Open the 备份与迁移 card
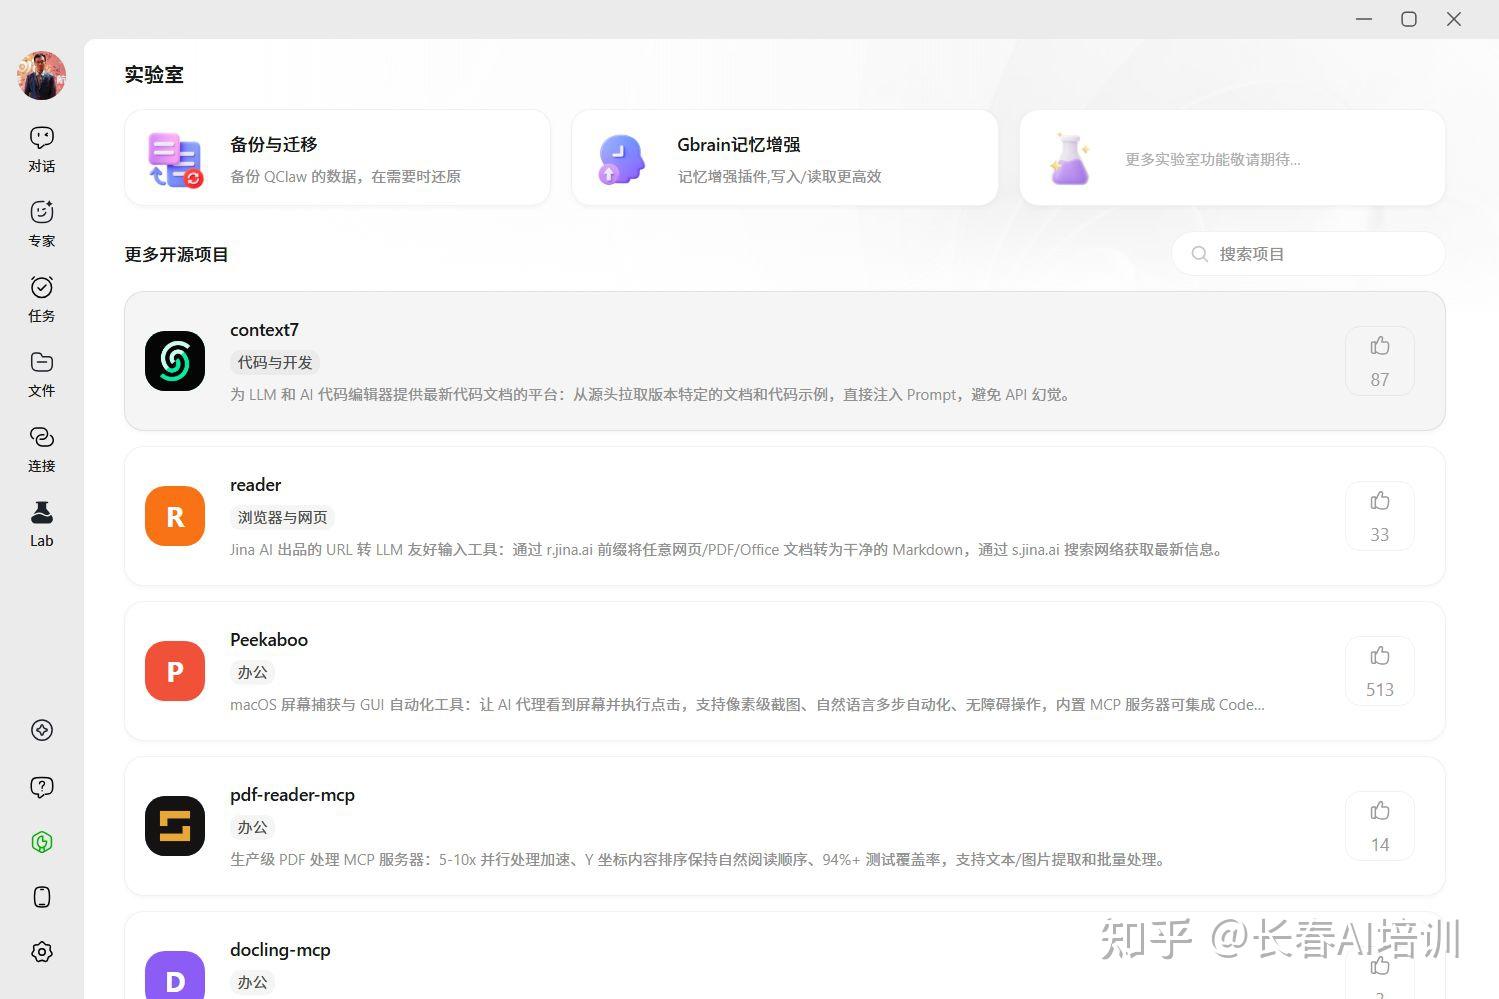 pos(337,158)
